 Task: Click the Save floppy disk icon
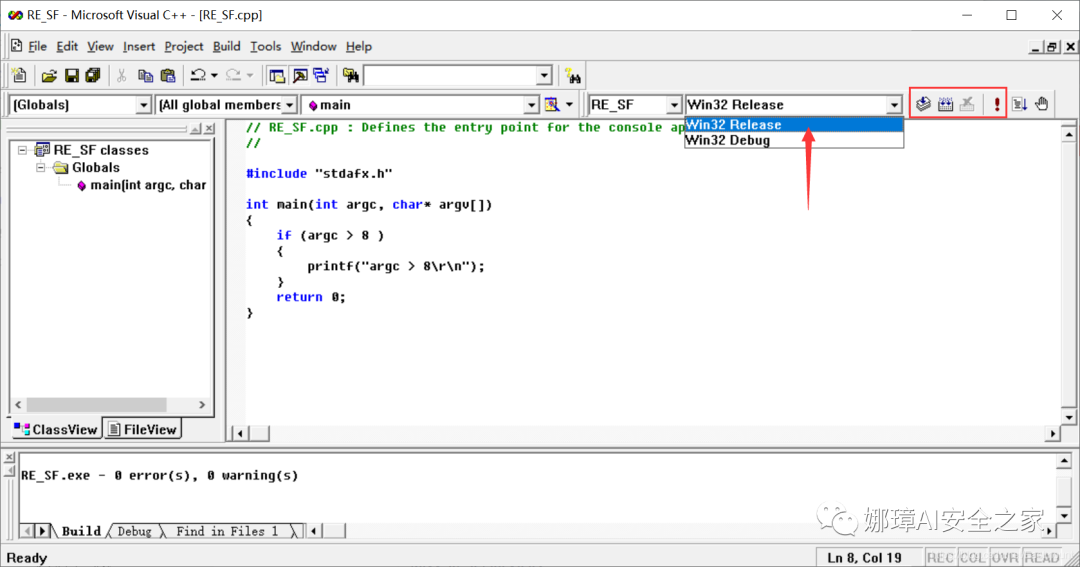71,75
